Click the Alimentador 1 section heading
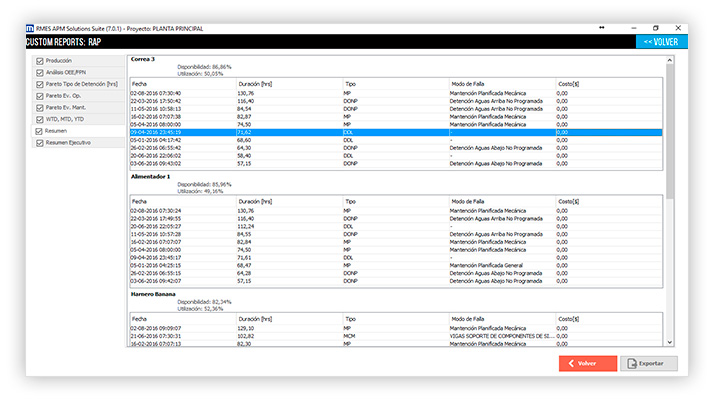This screenshot has height=399, width=716. click(150, 177)
